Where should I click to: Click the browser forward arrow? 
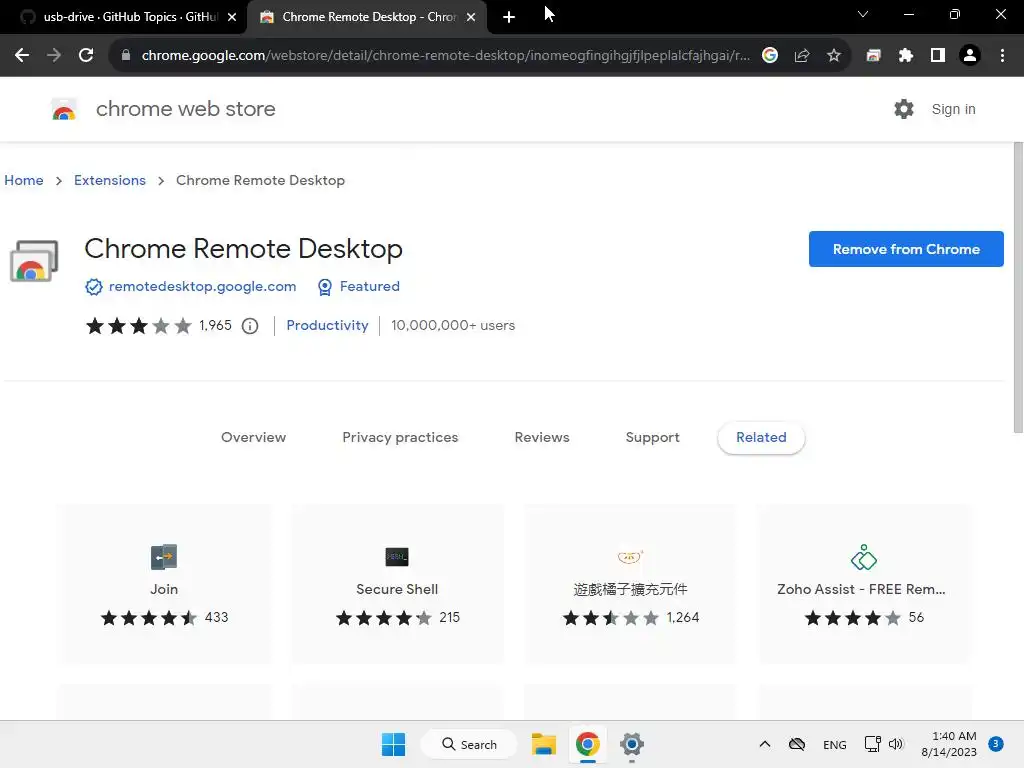pyautogui.click(x=54, y=56)
